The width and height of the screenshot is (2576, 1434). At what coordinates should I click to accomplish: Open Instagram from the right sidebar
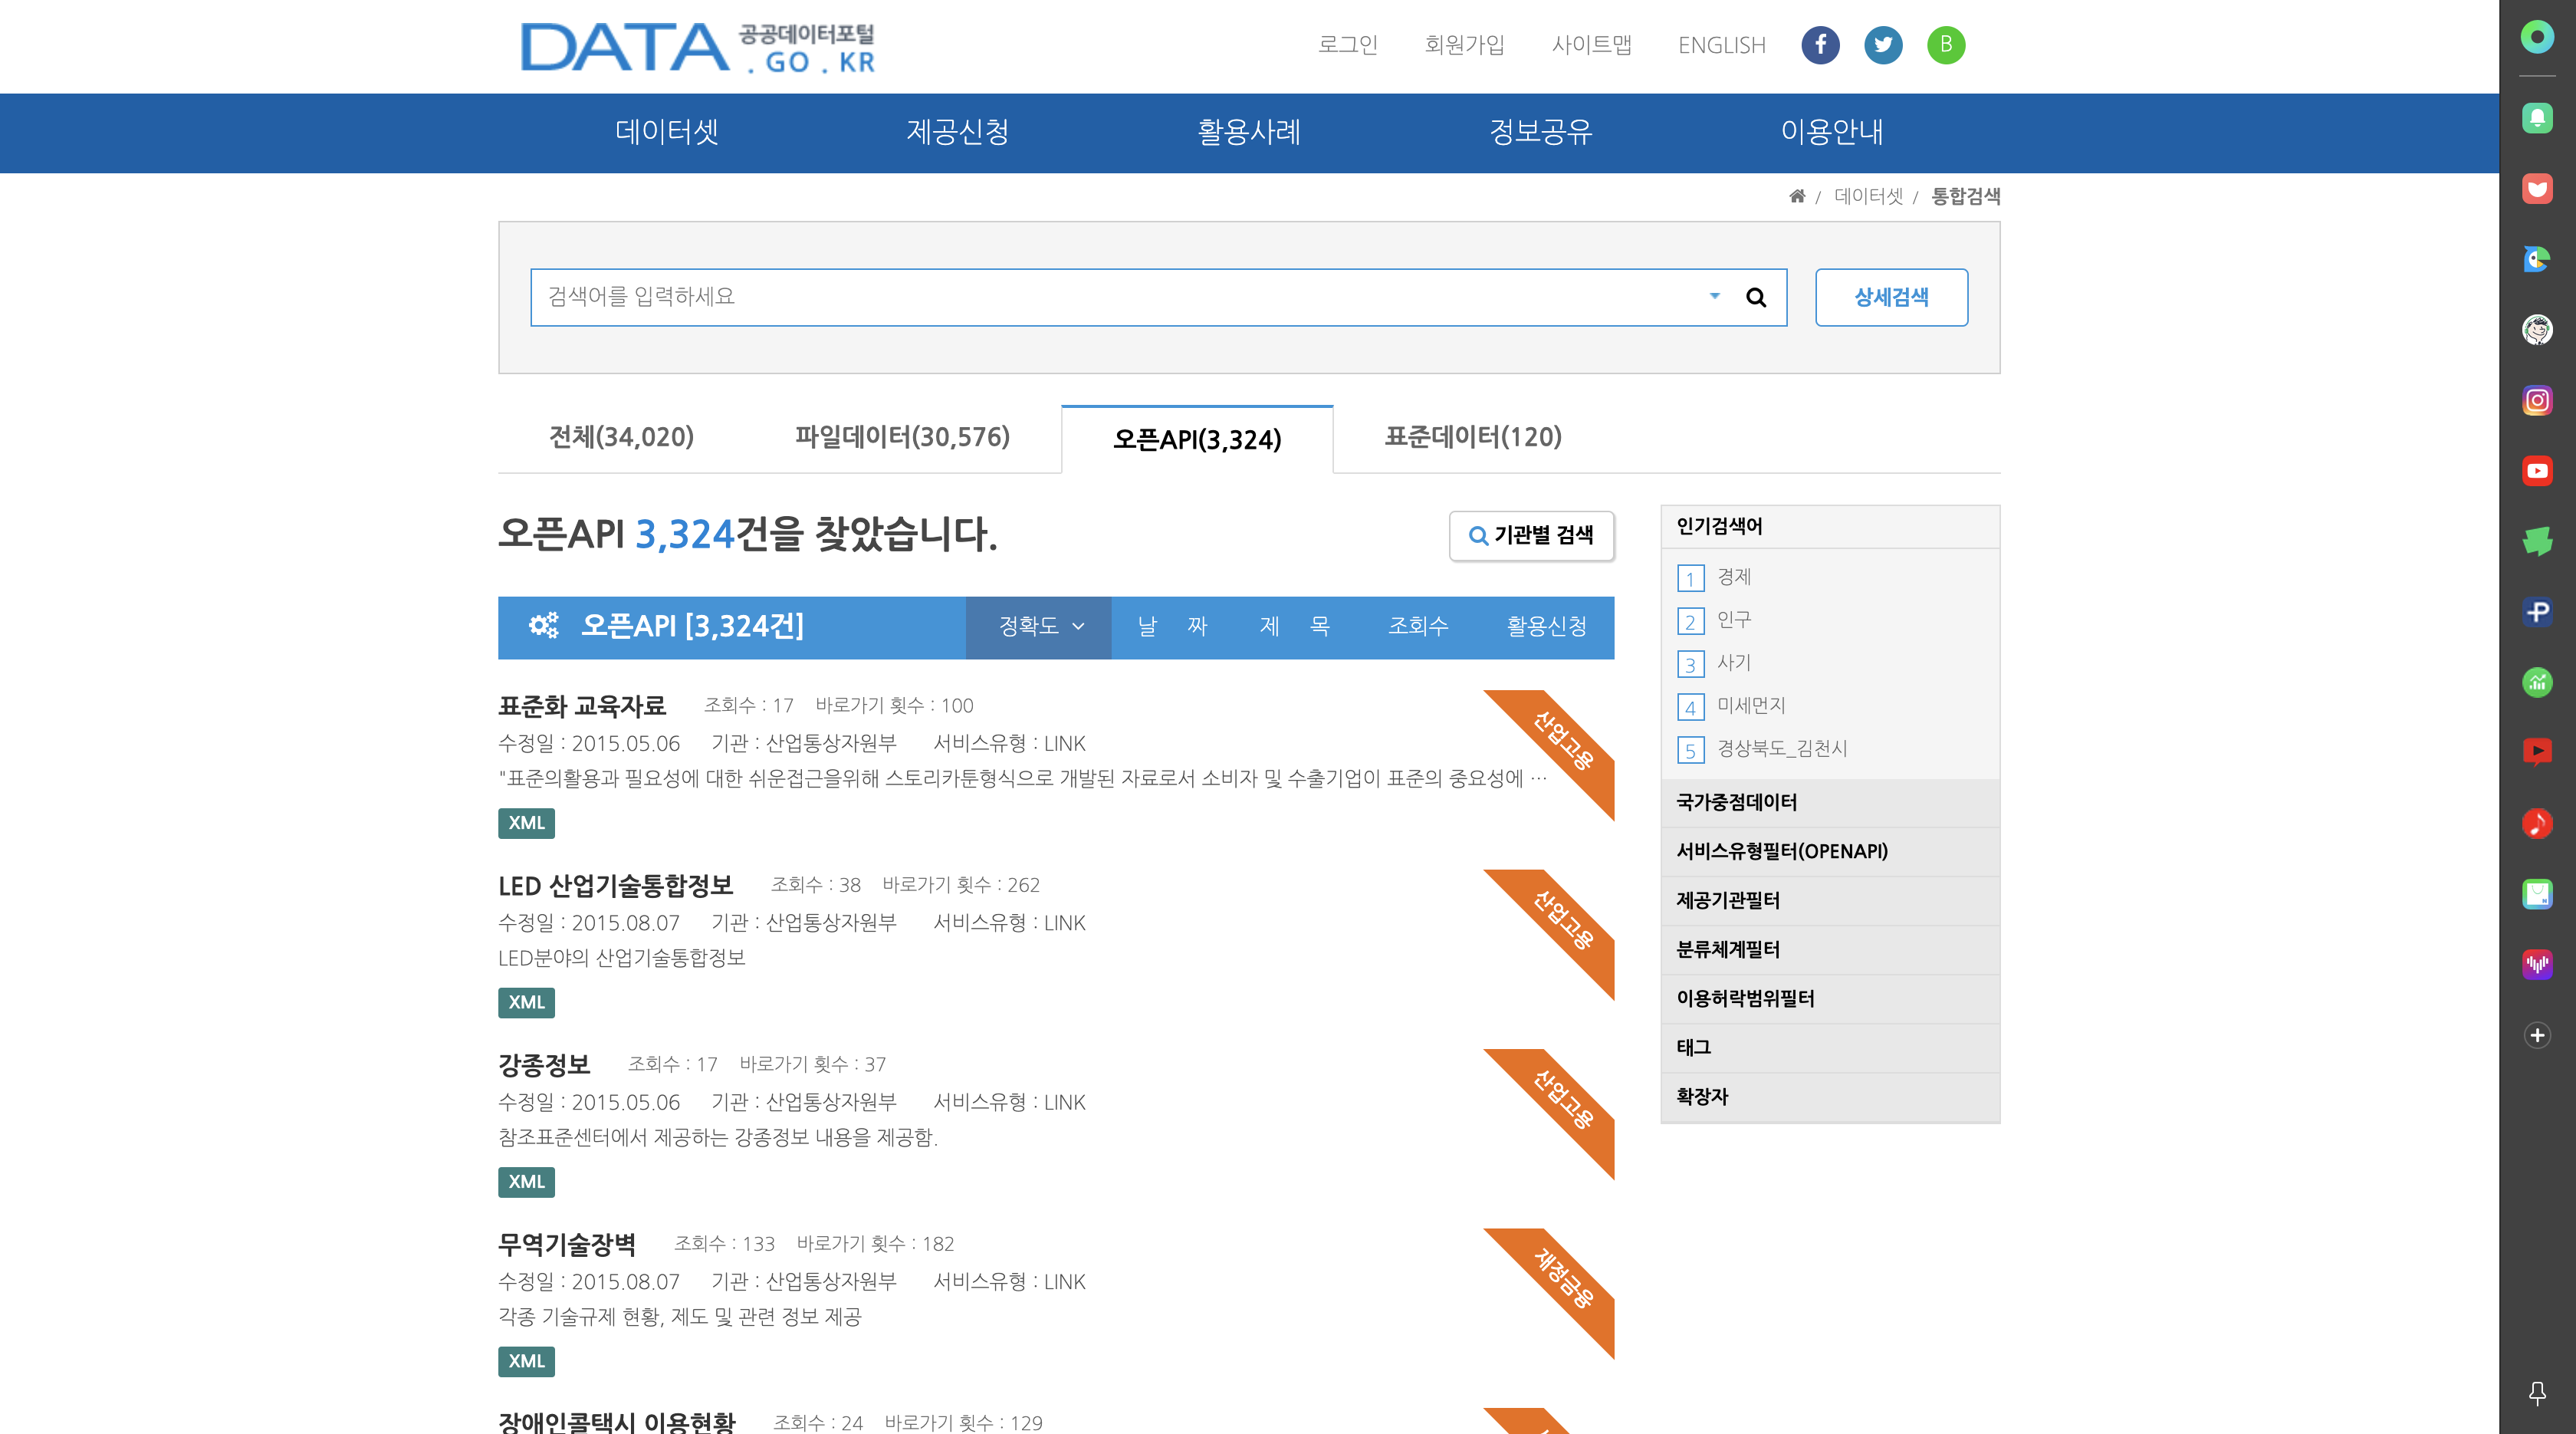click(x=2536, y=400)
